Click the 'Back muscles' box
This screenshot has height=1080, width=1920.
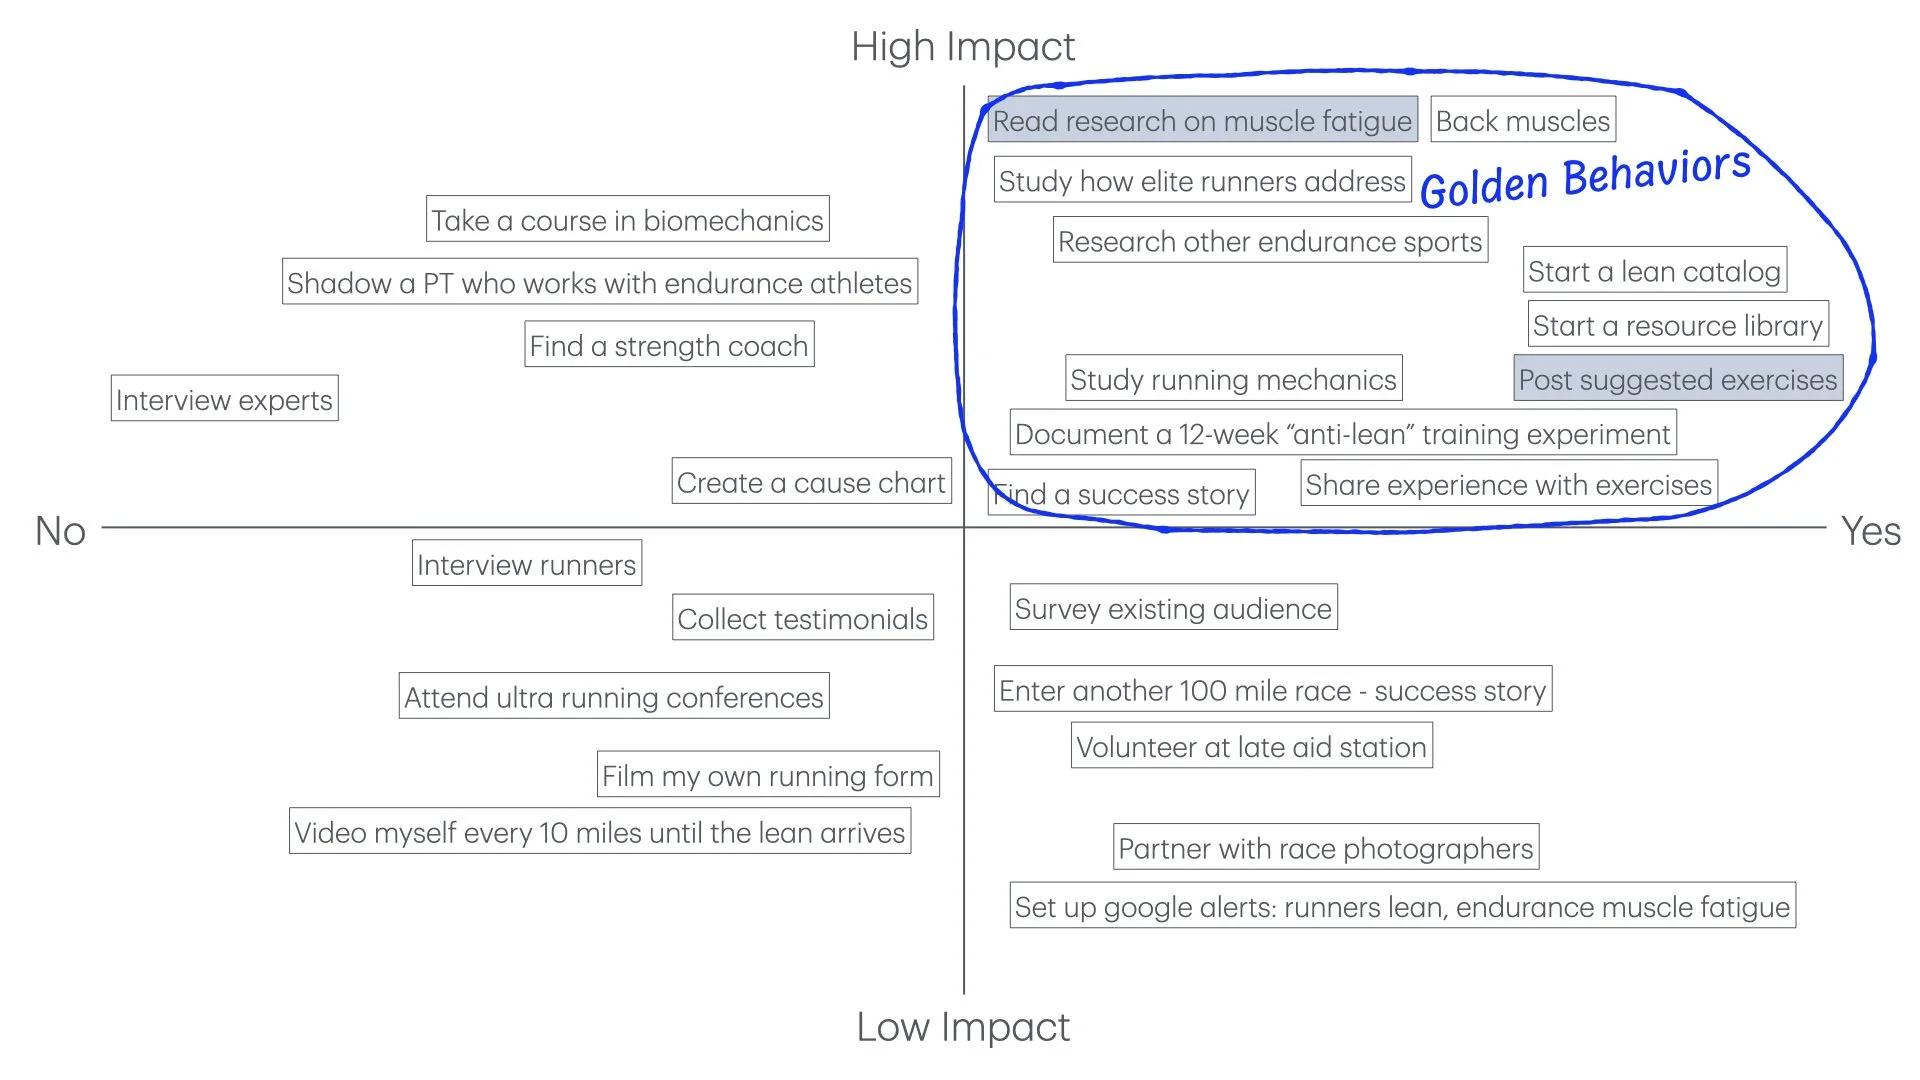coord(1523,120)
